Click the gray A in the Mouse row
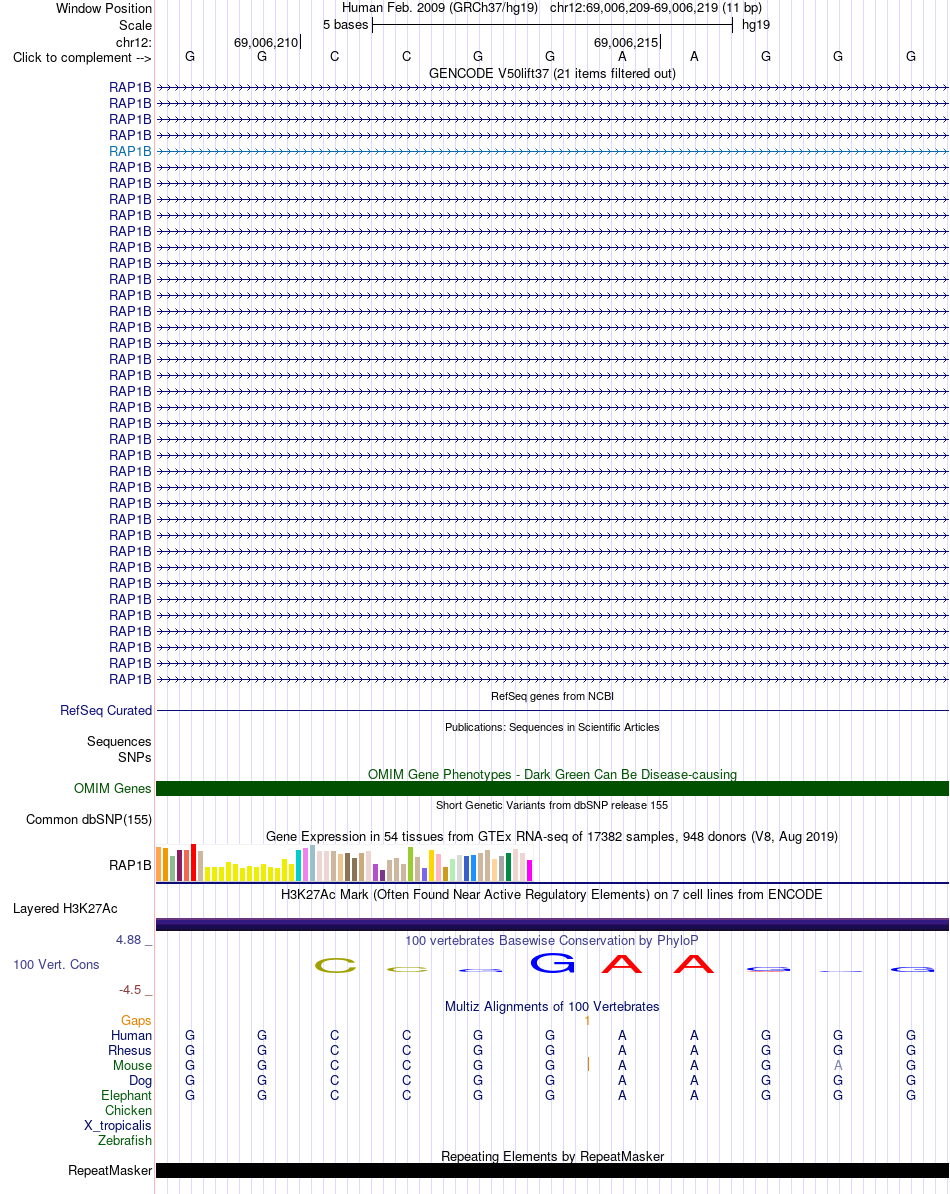 point(838,1066)
